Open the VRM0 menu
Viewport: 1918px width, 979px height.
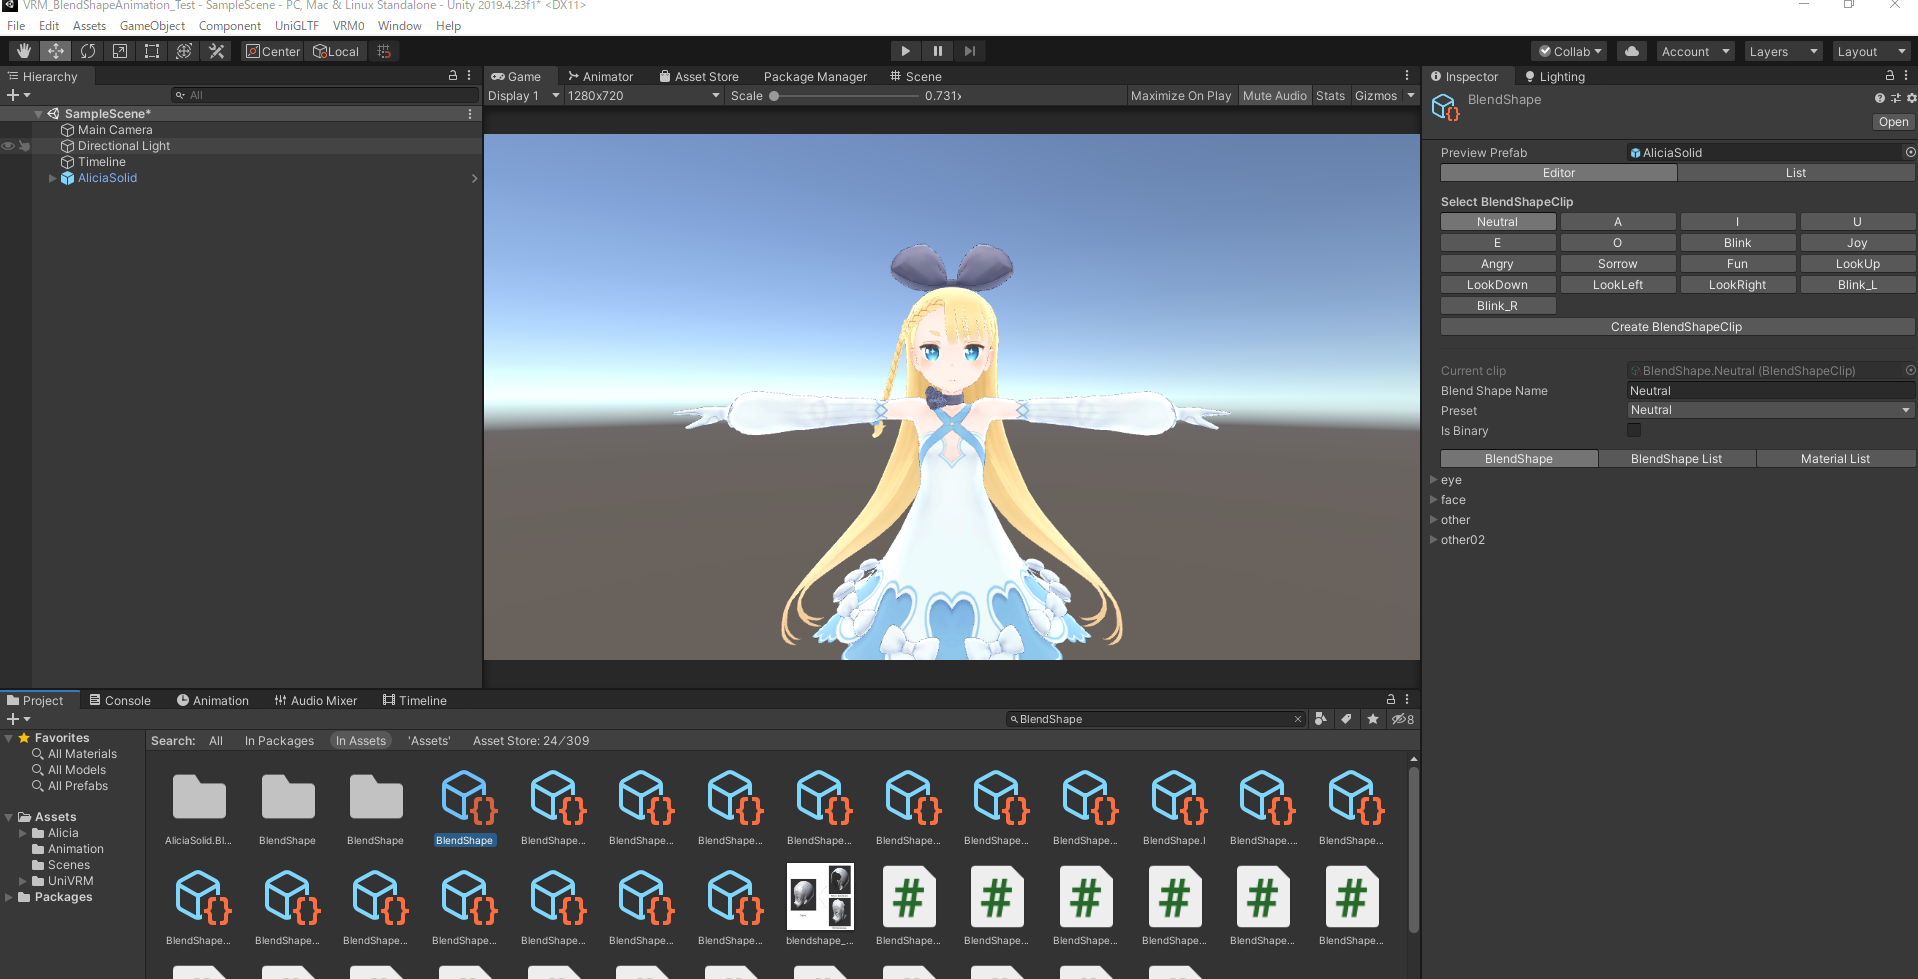[x=348, y=26]
